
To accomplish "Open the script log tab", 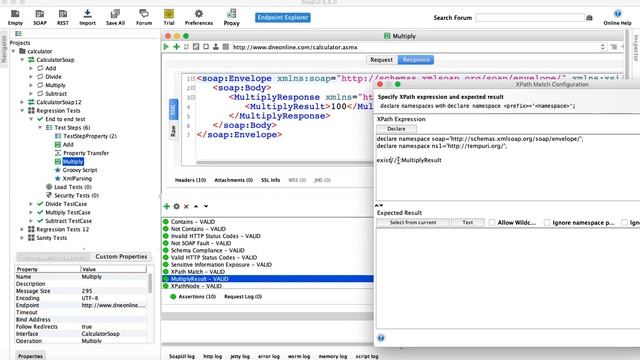I will tap(367, 356).
